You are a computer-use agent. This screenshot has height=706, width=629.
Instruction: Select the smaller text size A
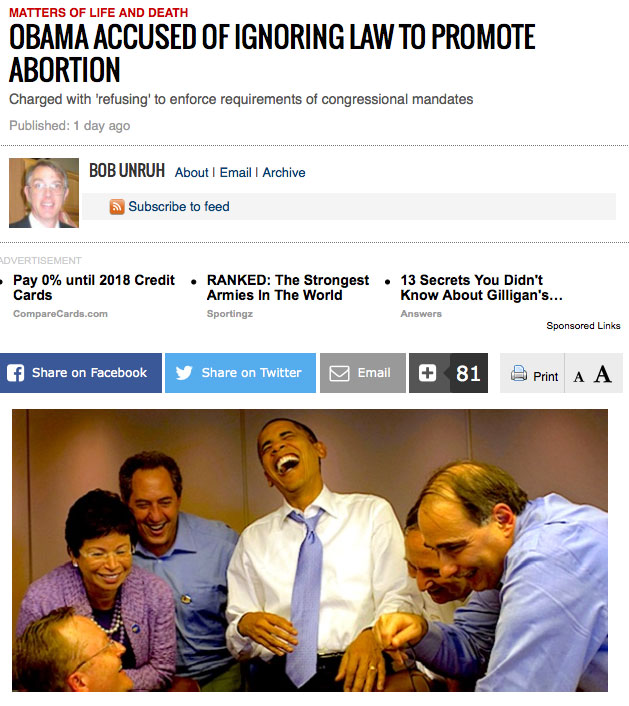pyautogui.click(x=579, y=376)
